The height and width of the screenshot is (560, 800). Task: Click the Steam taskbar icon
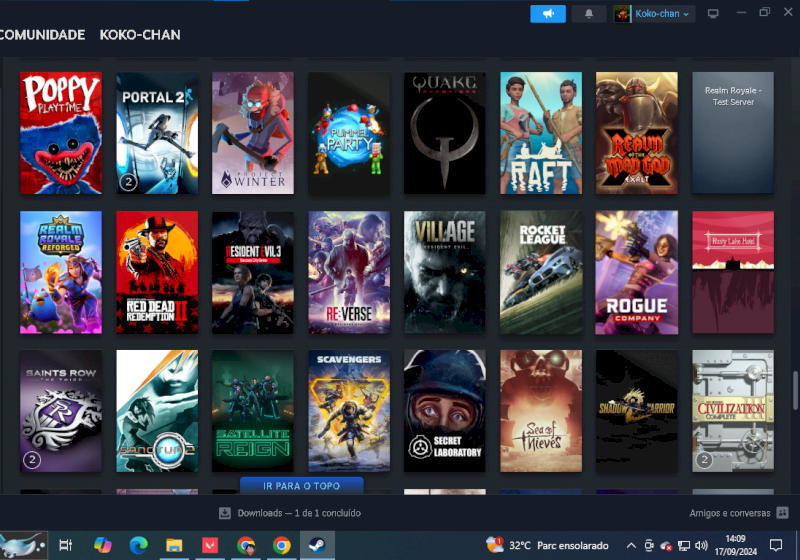[x=317, y=545]
